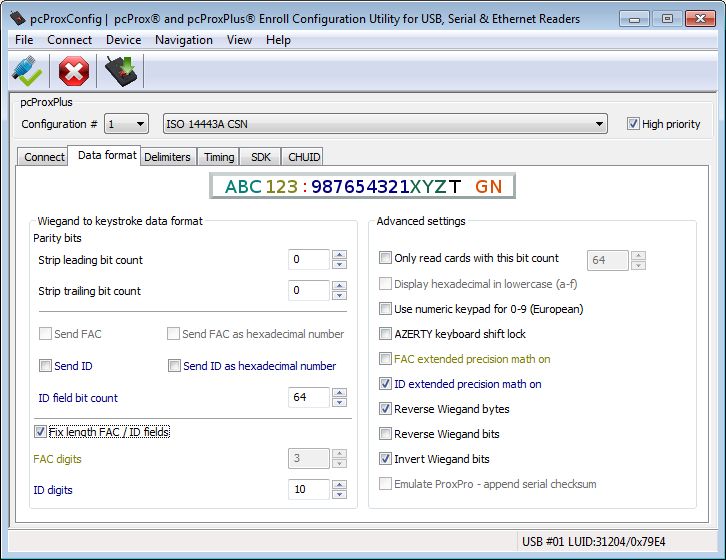Enable Send ID as hexadecimal number
This screenshot has height=560, width=726.
tap(174, 365)
